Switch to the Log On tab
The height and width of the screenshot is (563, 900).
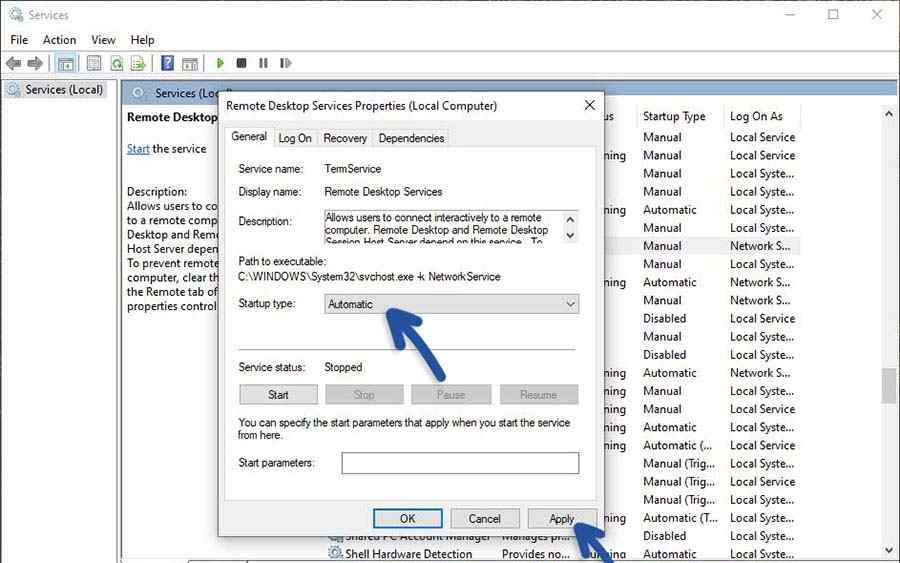pos(295,138)
